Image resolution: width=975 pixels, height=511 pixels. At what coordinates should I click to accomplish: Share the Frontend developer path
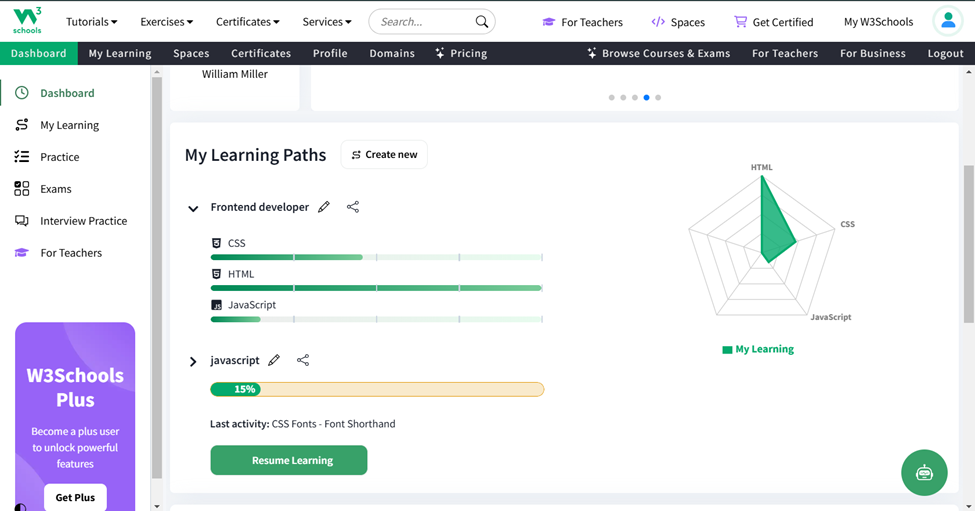click(353, 207)
